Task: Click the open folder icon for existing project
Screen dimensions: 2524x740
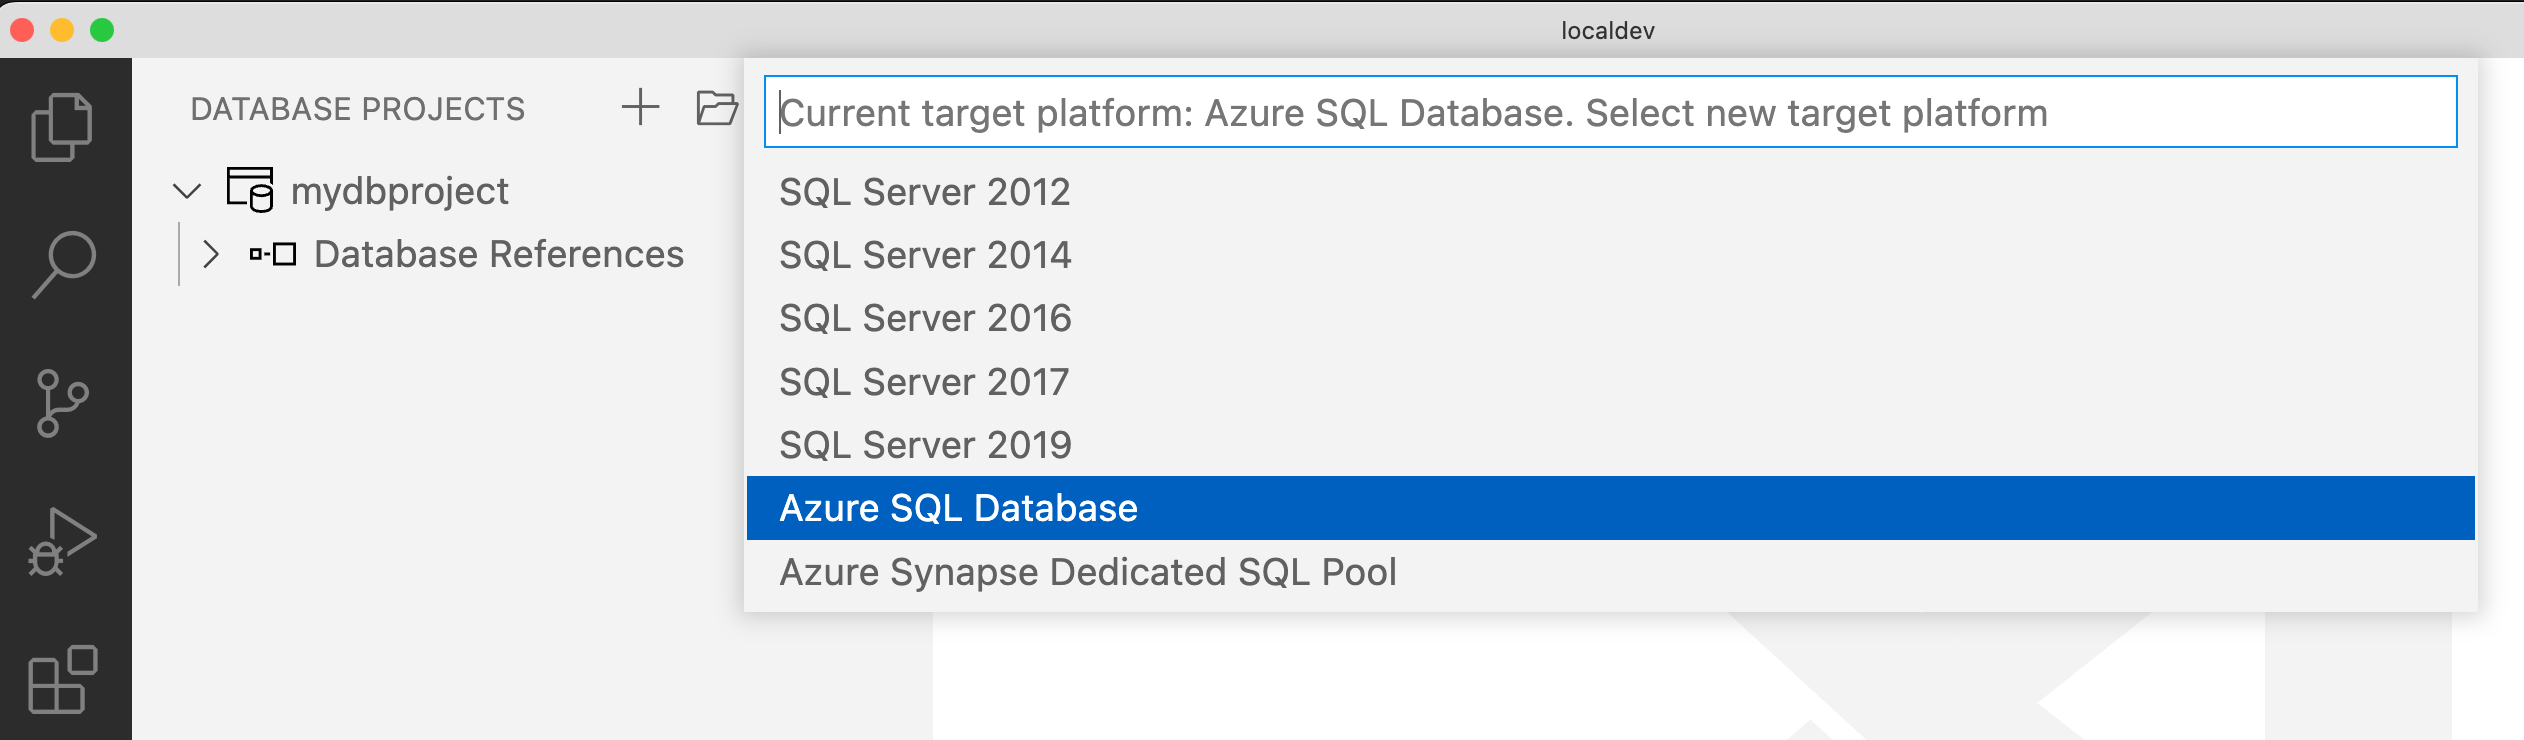Action: pyautogui.click(x=716, y=107)
